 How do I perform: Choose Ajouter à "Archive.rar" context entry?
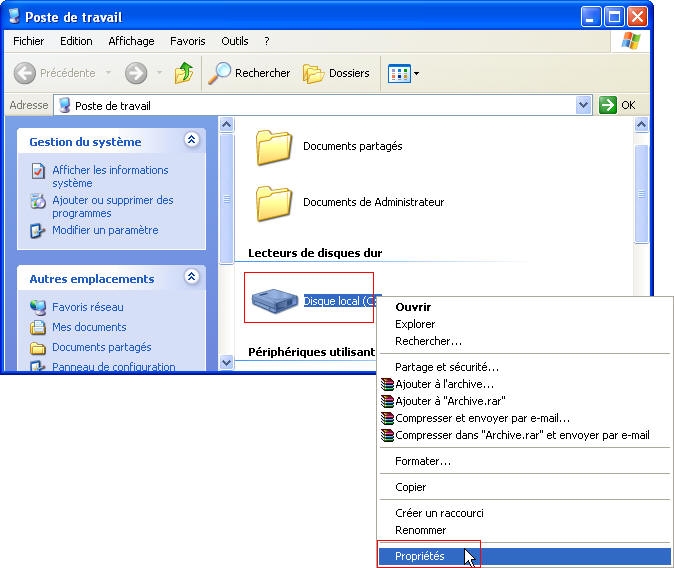pyautogui.click(x=524, y=401)
